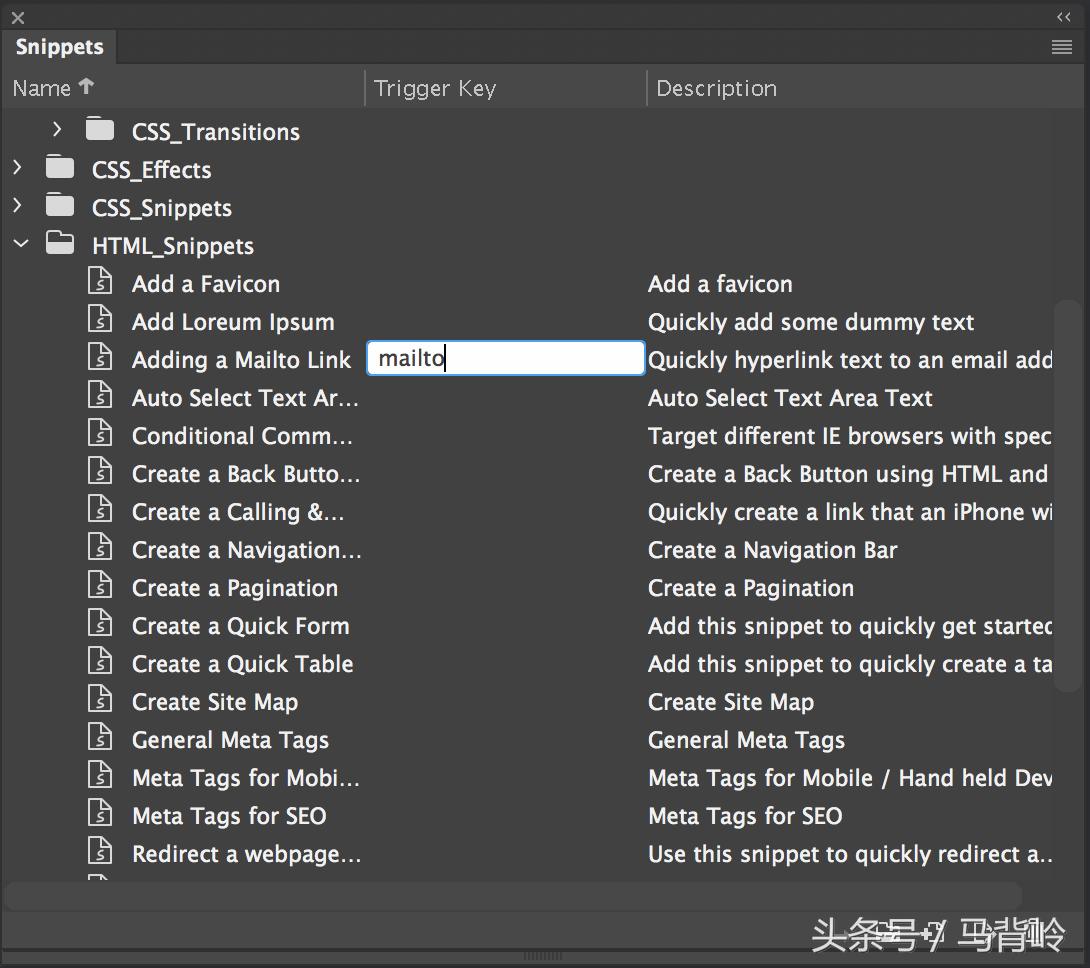Click the CSS_Effects folder icon
This screenshot has width=1090, height=968.
59,167
